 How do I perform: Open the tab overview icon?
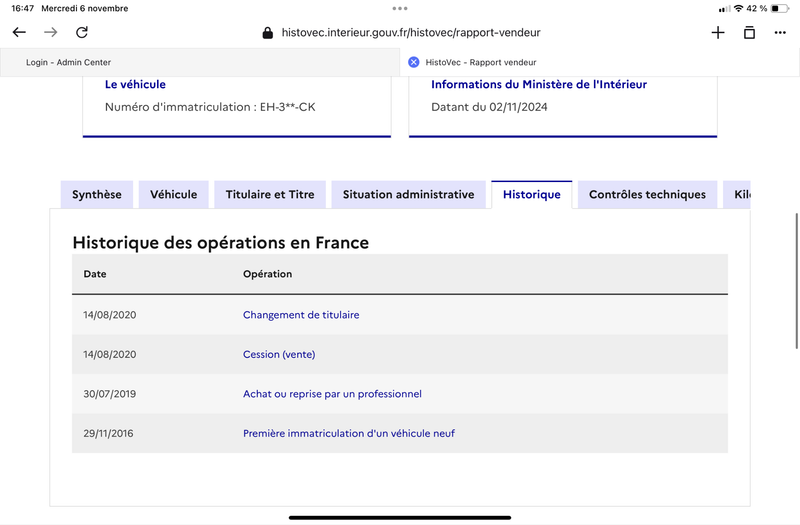pyautogui.click(x=749, y=33)
